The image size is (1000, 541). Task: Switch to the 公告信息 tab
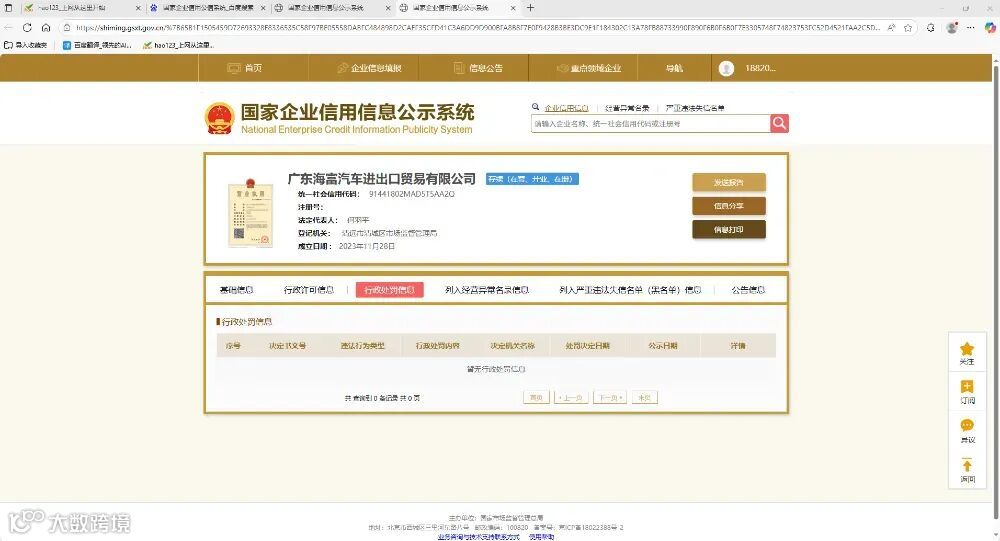click(x=748, y=290)
